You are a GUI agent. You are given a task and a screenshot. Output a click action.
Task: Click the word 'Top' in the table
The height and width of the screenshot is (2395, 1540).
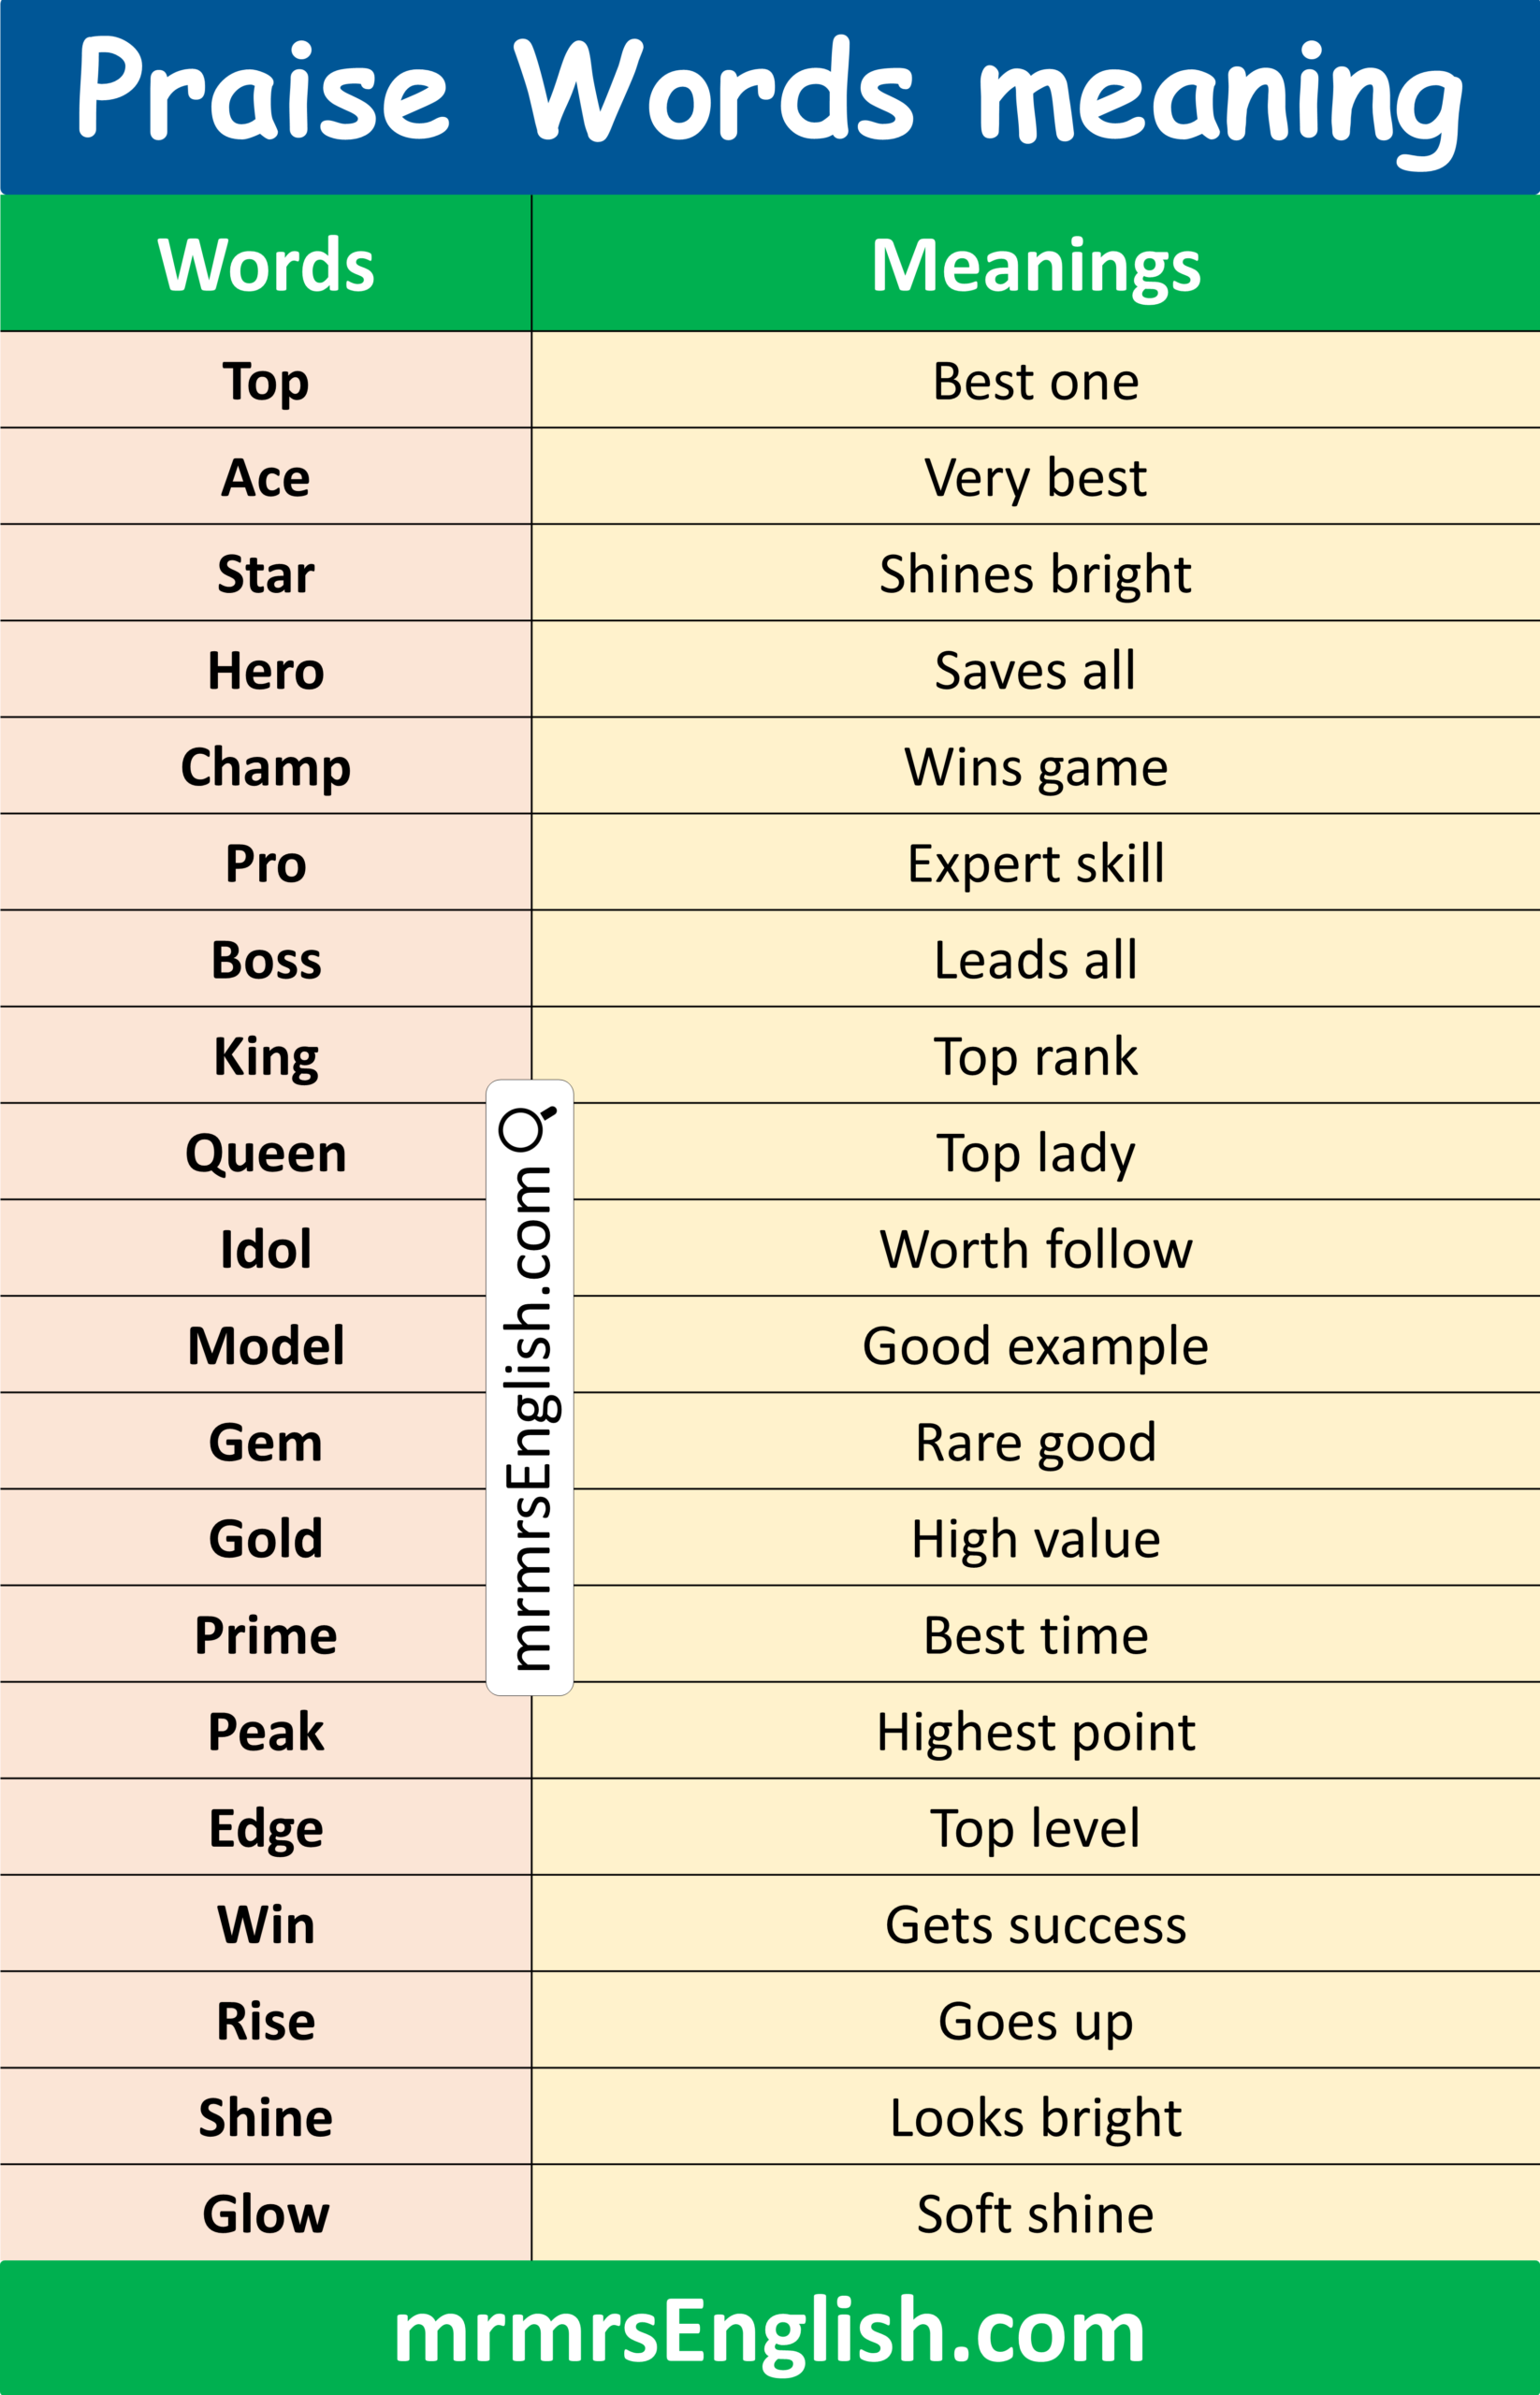(x=266, y=382)
